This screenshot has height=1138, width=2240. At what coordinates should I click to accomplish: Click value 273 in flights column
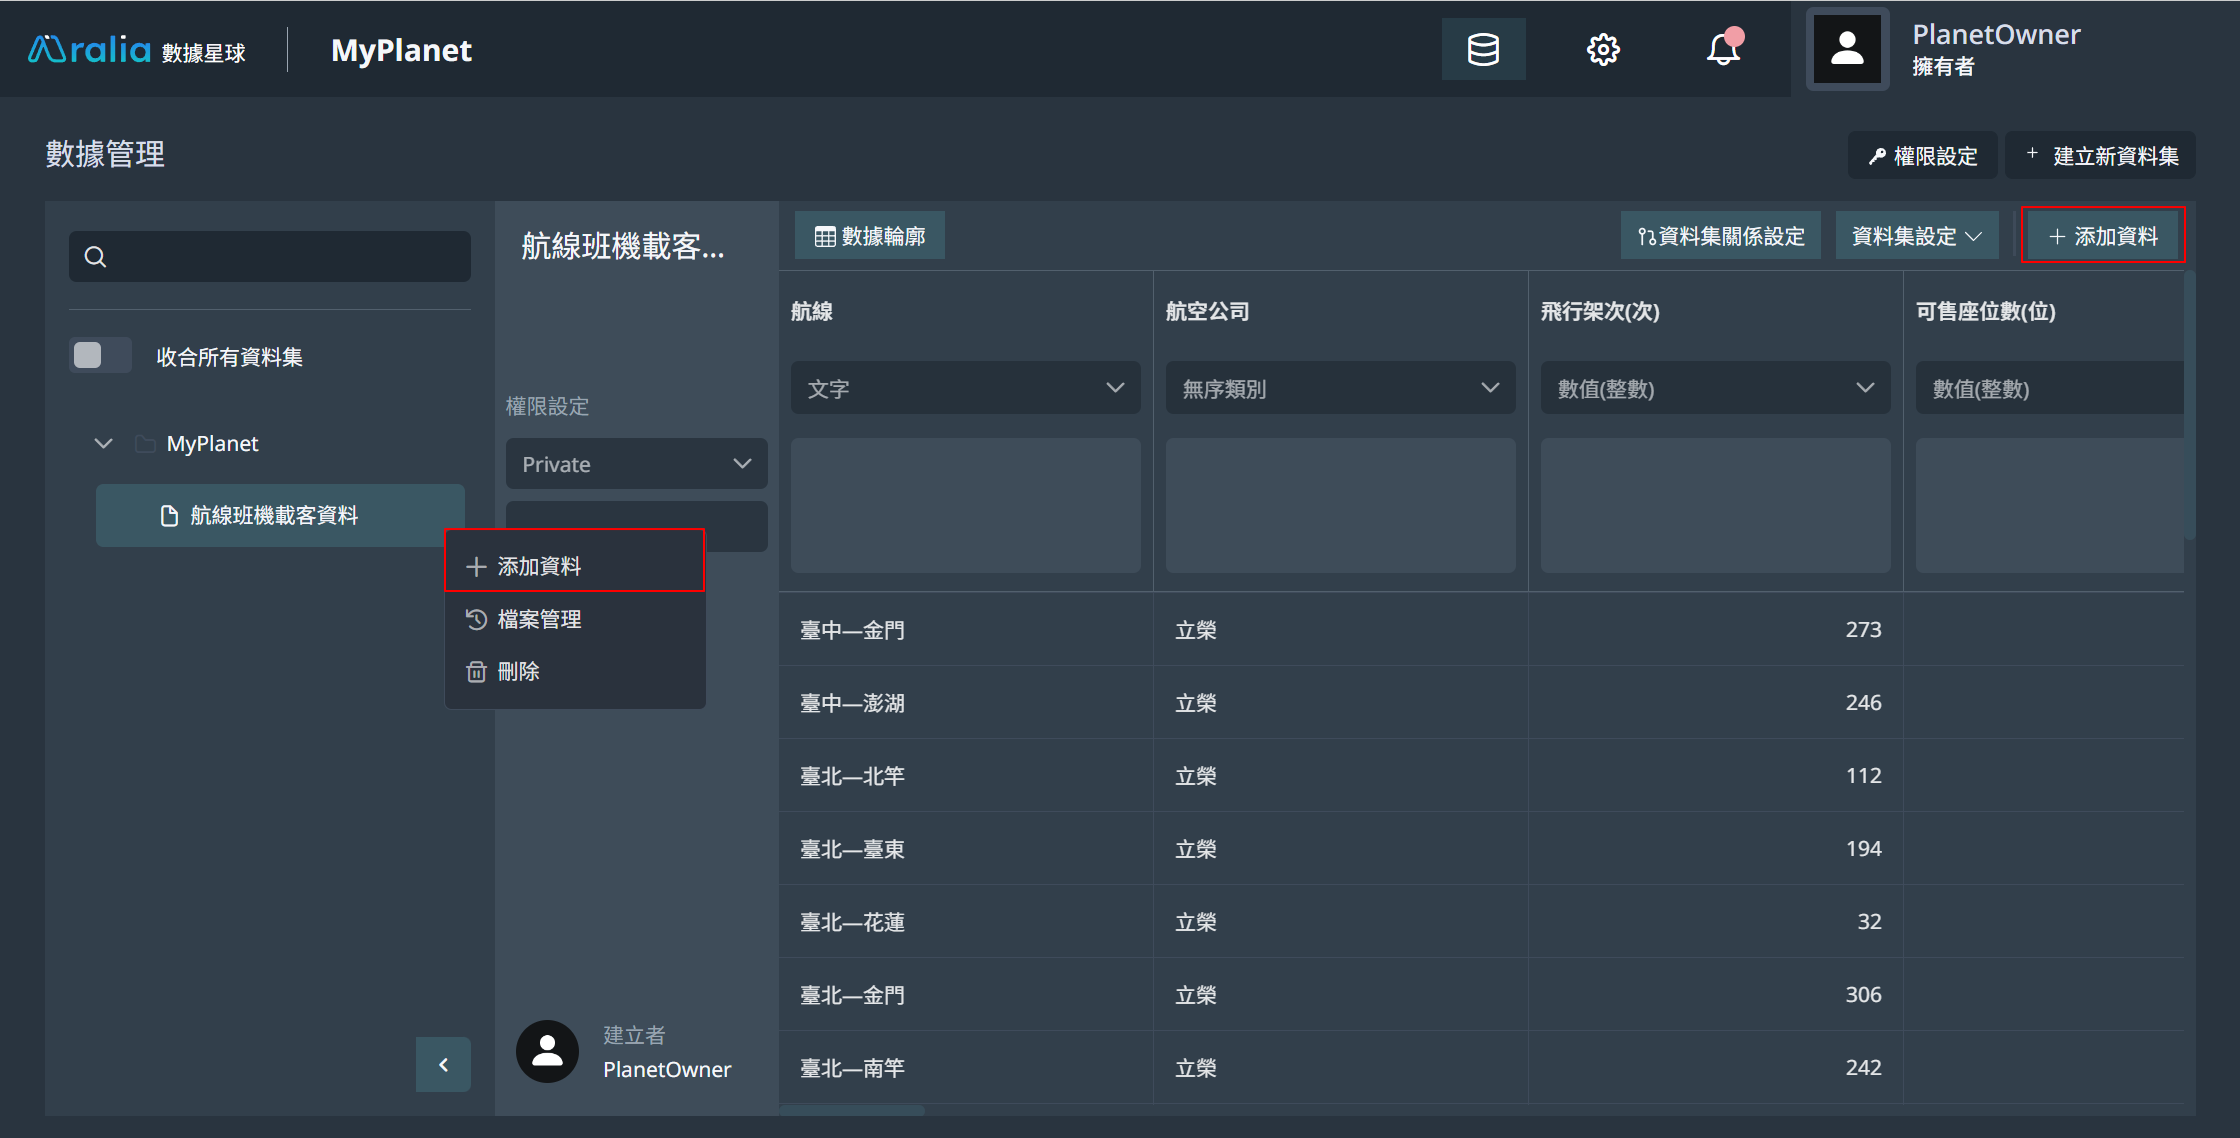coord(1863,630)
